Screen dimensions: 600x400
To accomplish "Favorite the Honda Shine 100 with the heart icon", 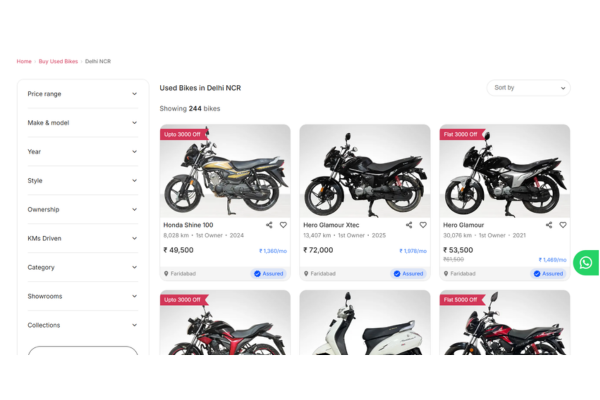I will click(283, 225).
